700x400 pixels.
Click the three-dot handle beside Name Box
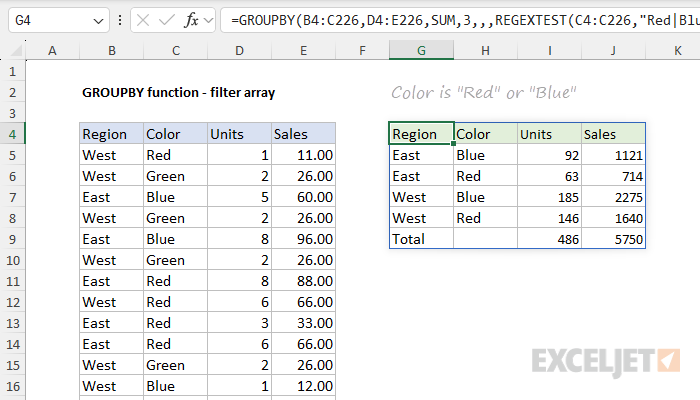pyautogui.click(x=120, y=21)
